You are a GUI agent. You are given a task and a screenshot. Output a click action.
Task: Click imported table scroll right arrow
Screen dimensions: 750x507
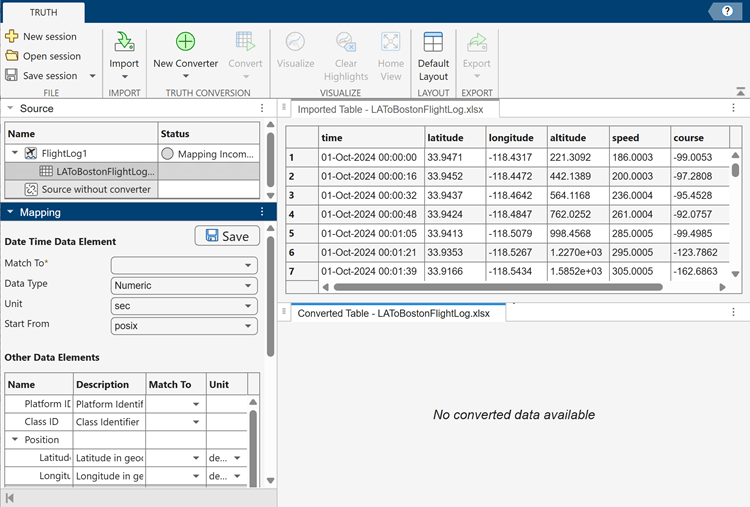723,287
